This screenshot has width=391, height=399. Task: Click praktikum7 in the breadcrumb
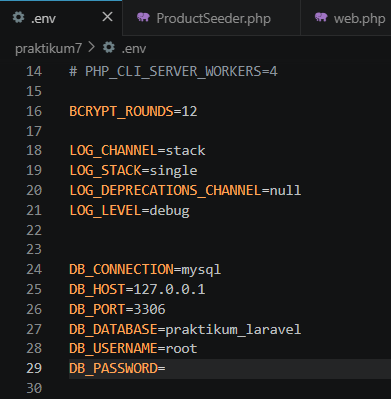coord(48,49)
